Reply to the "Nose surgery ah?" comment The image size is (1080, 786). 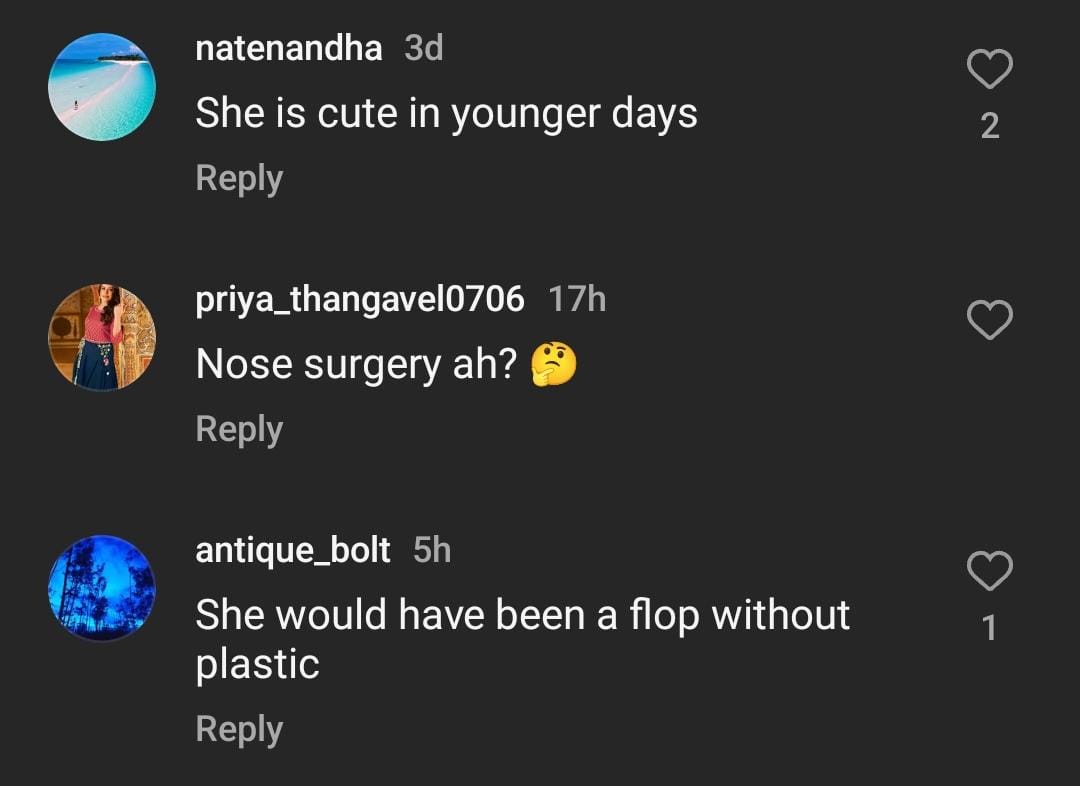coord(239,429)
